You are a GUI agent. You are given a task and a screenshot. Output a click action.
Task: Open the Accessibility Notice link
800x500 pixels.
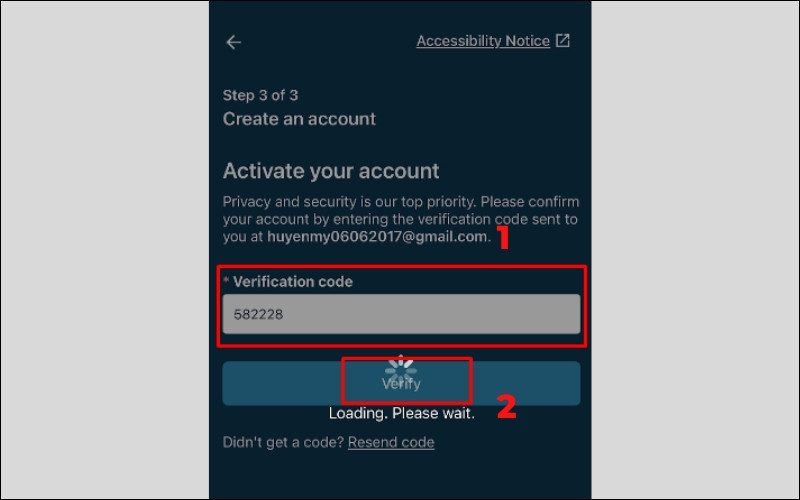(x=483, y=41)
